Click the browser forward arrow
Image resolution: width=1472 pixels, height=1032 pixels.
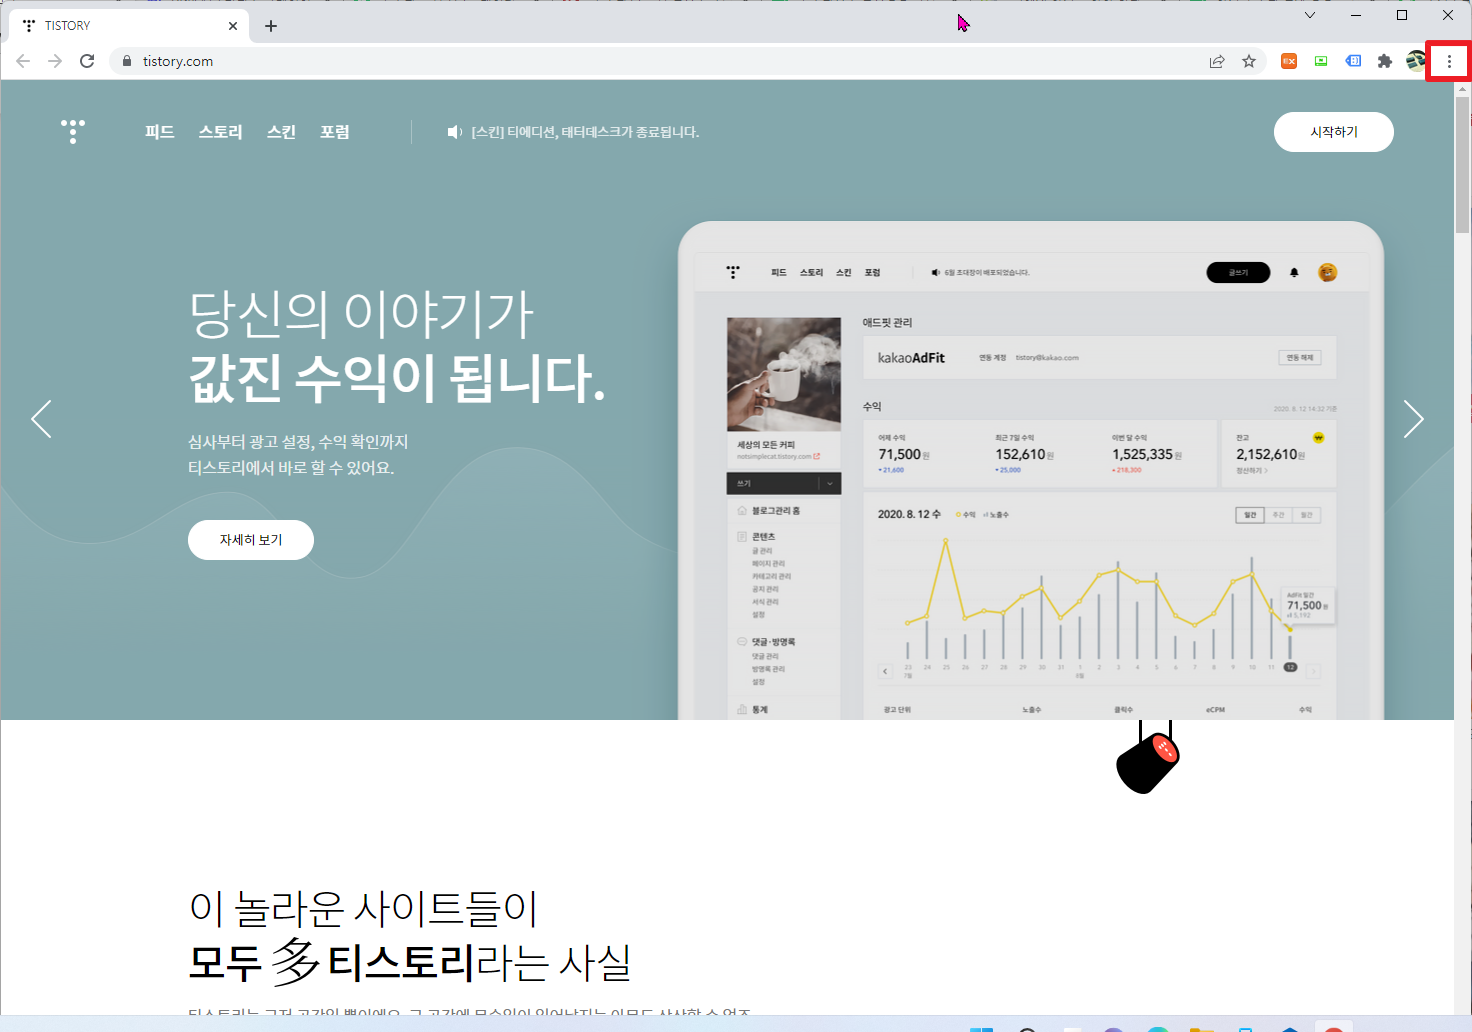click(55, 61)
